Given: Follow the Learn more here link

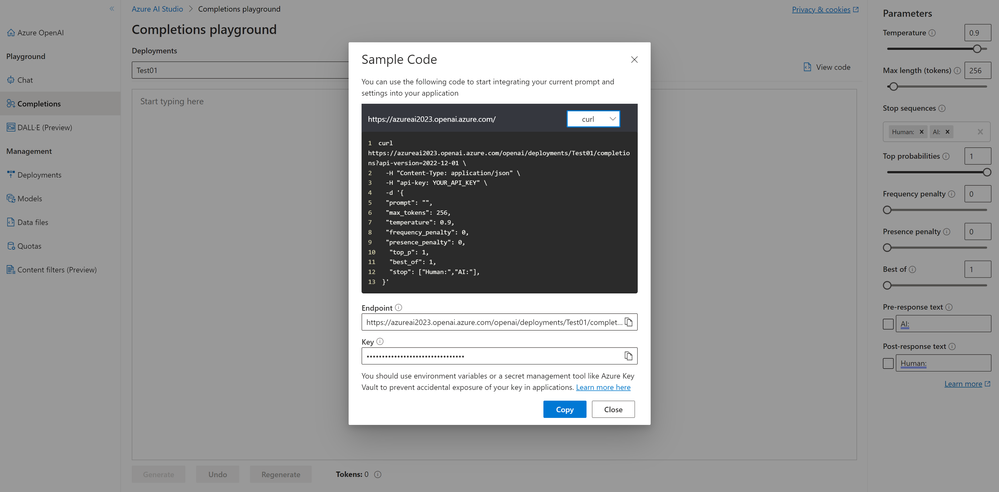Looking at the screenshot, I should coord(603,387).
